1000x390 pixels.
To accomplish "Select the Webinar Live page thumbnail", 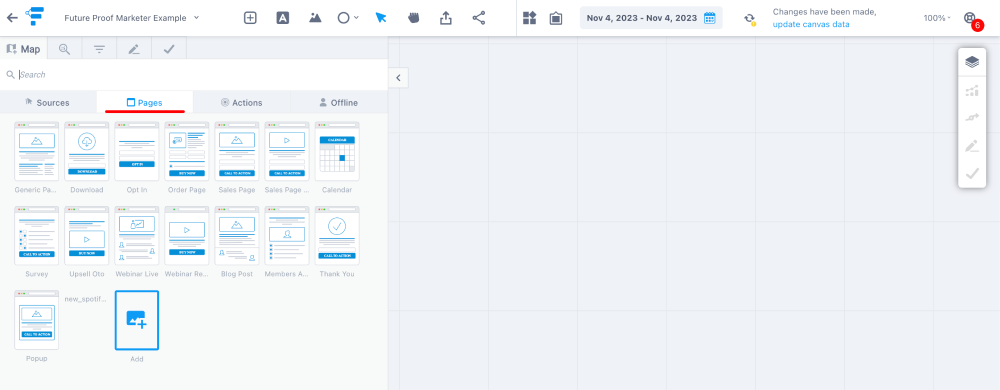I will tap(136, 236).
